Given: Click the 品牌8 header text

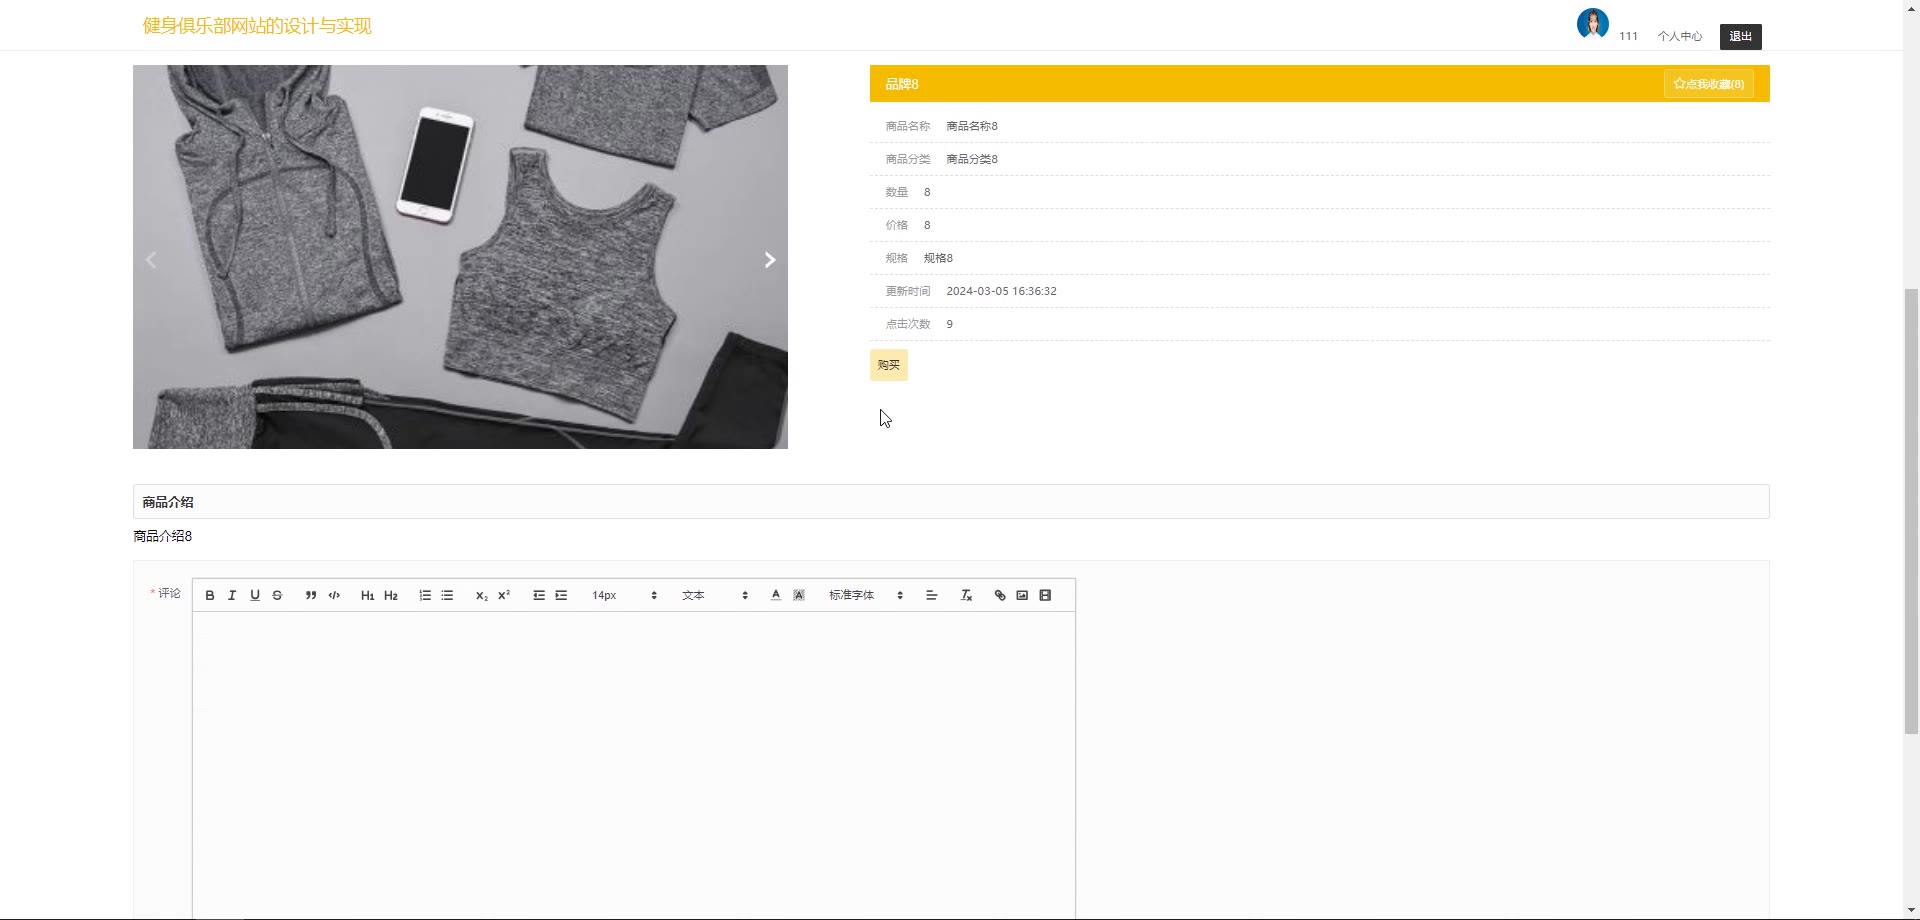Looking at the screenshot, I should 902,84.
